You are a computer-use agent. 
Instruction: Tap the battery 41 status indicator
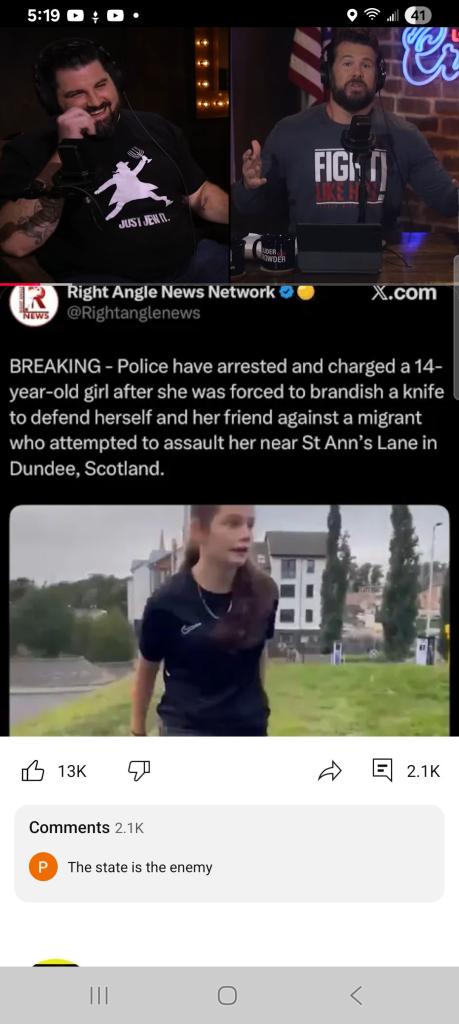tap(419, 15)
